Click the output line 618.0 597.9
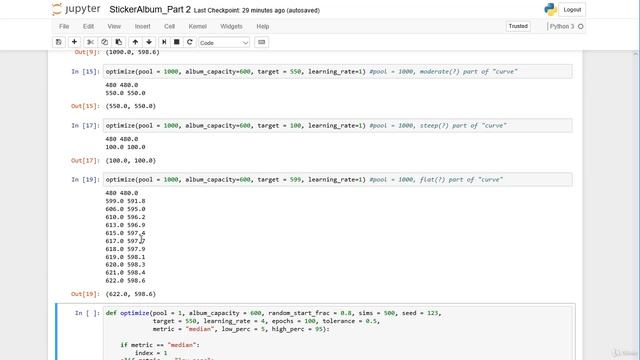The height and width of the screenshot is (360, 640). coord(125,249)
